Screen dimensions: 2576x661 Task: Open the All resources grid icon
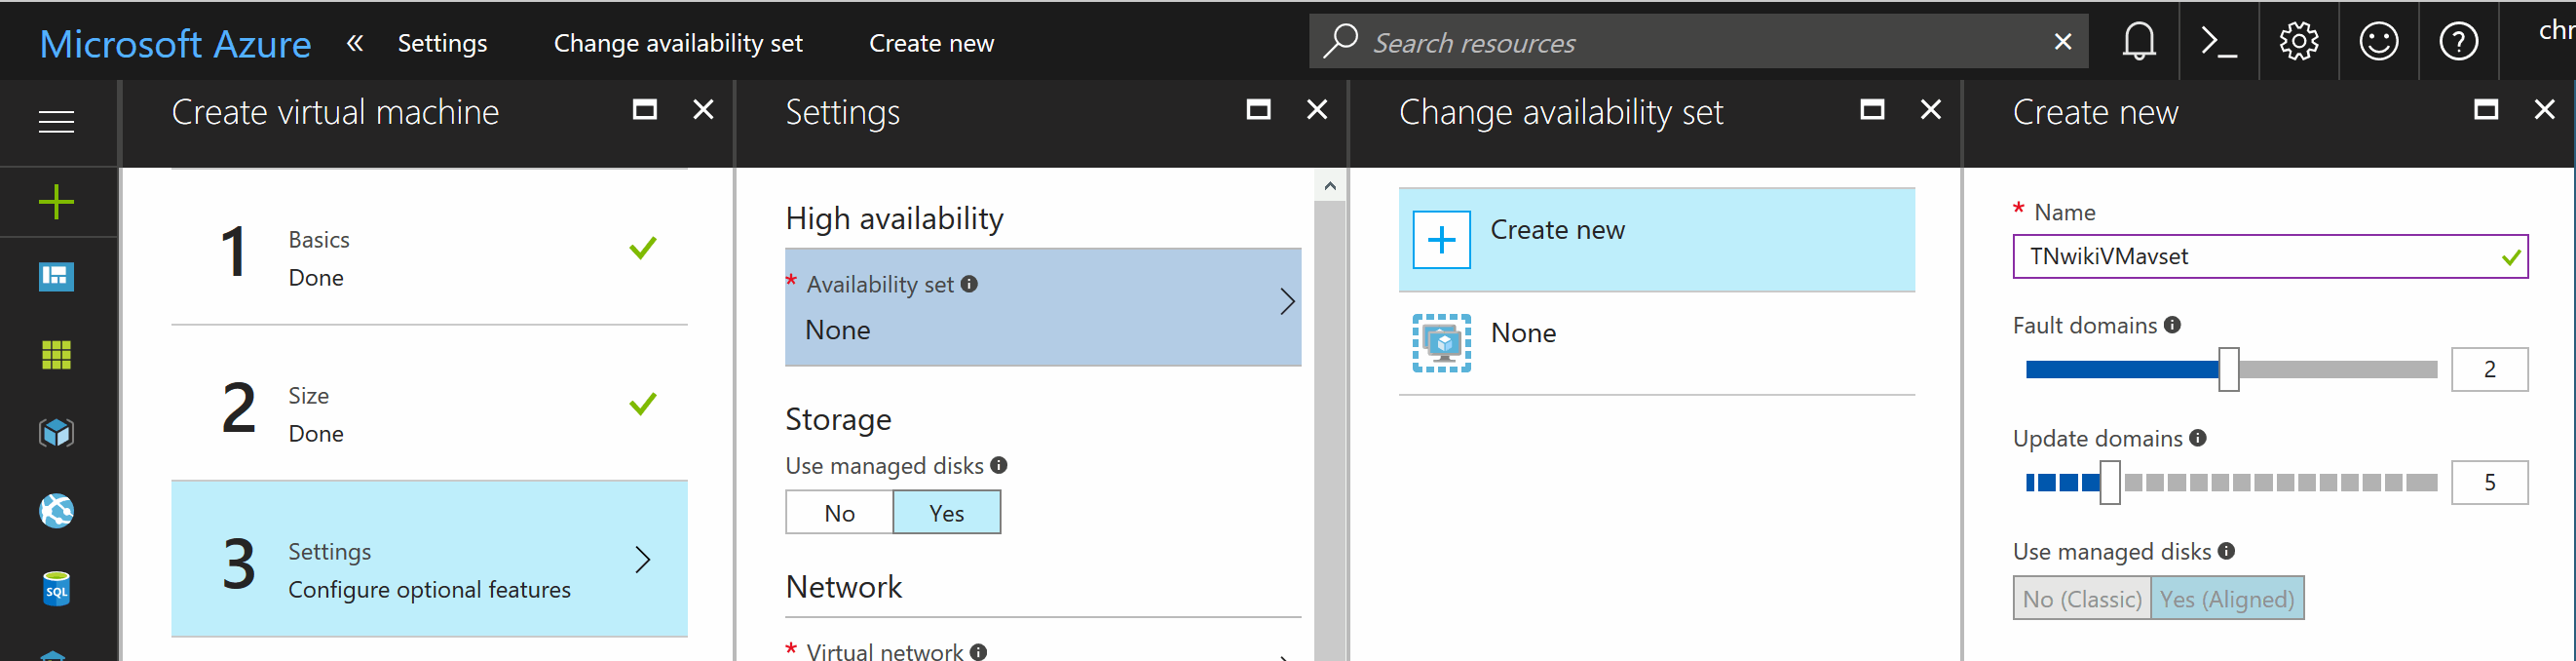[56, 355]
